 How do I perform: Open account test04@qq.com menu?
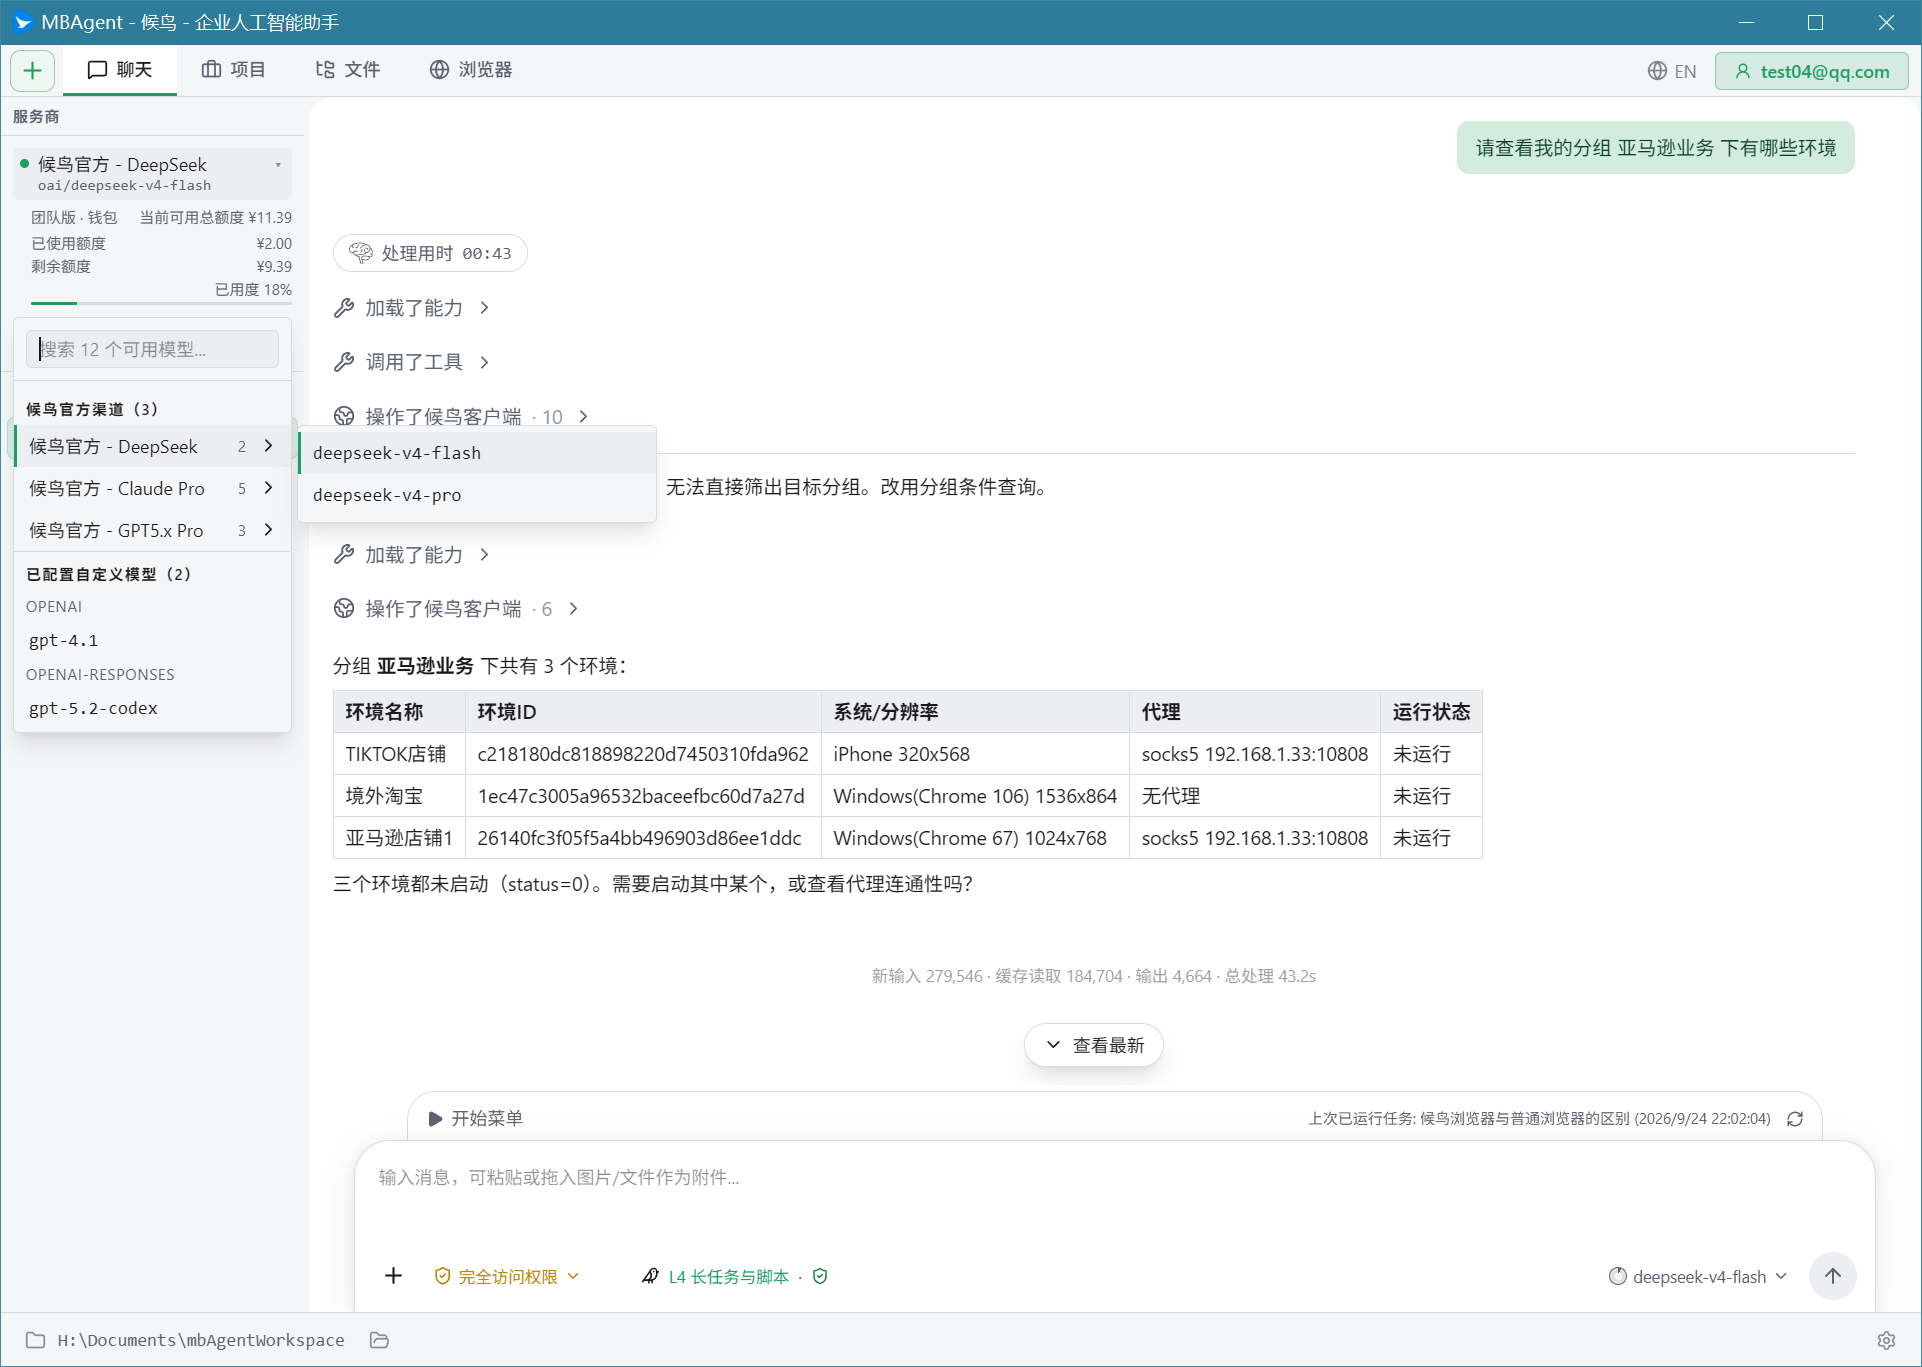[x=1811, y=71]
